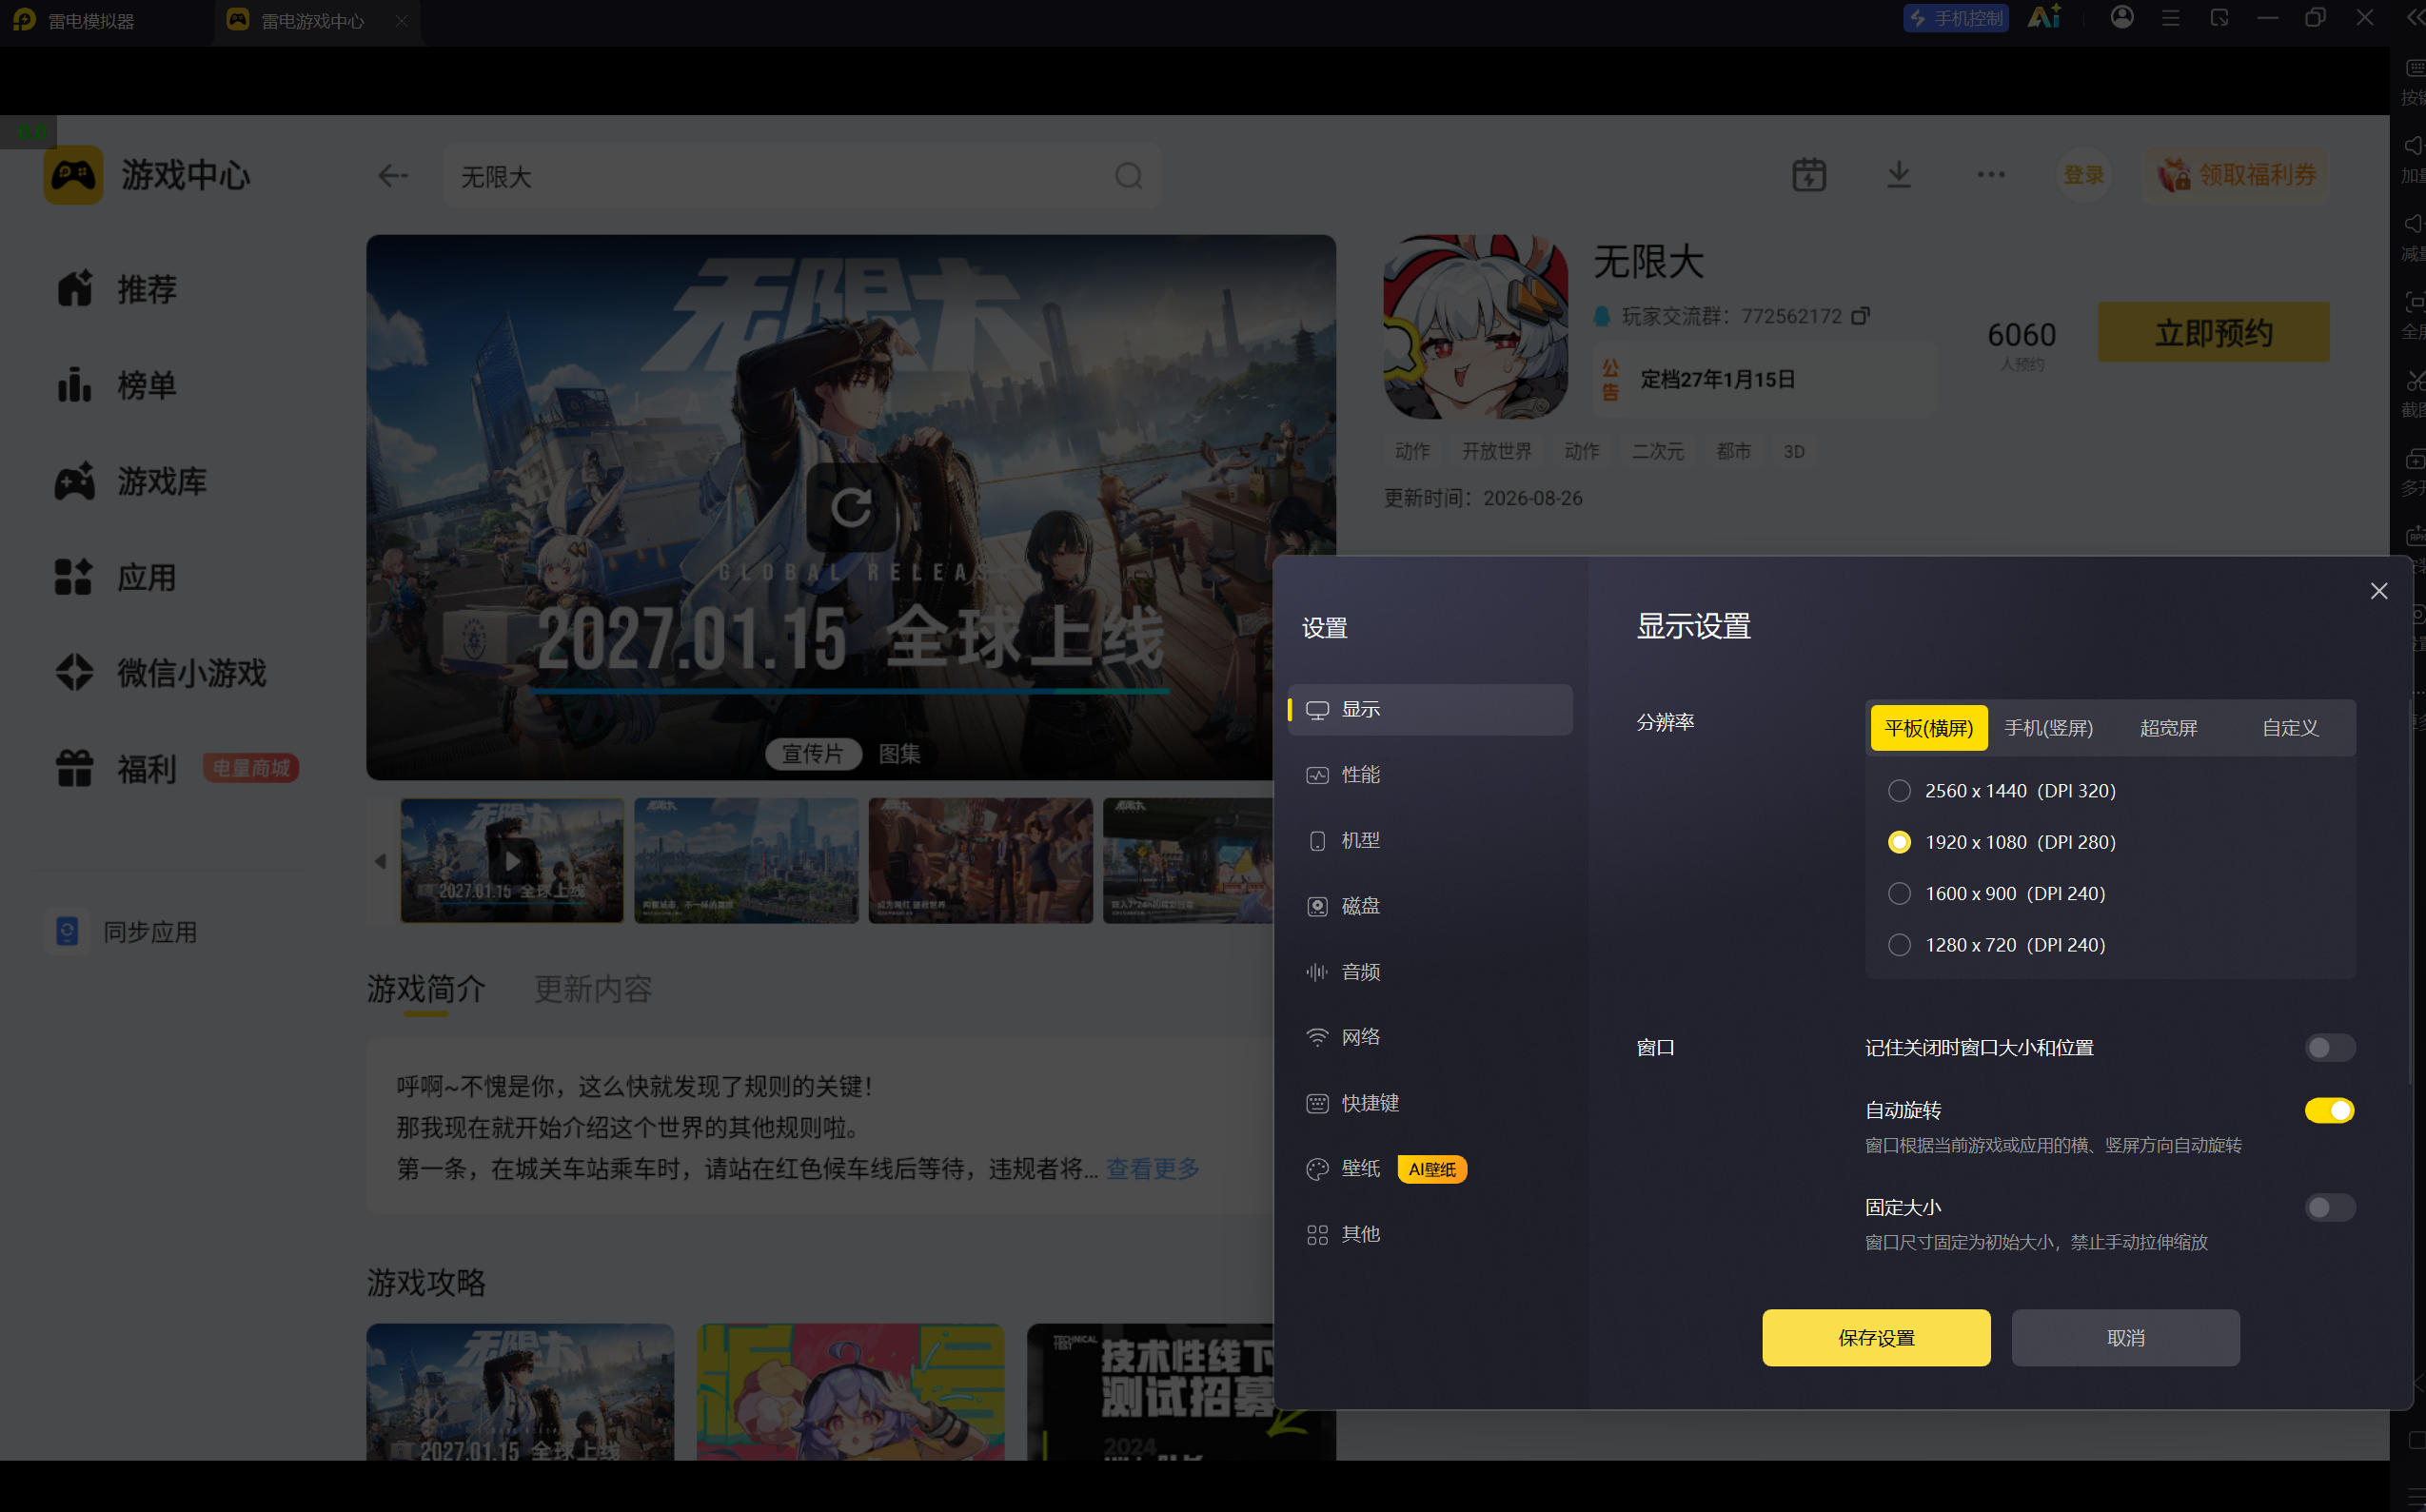2426x1512 pixels.
Task: Disable the 自动旋转 auto-rotate toggle
Action: (2329, 1110)
